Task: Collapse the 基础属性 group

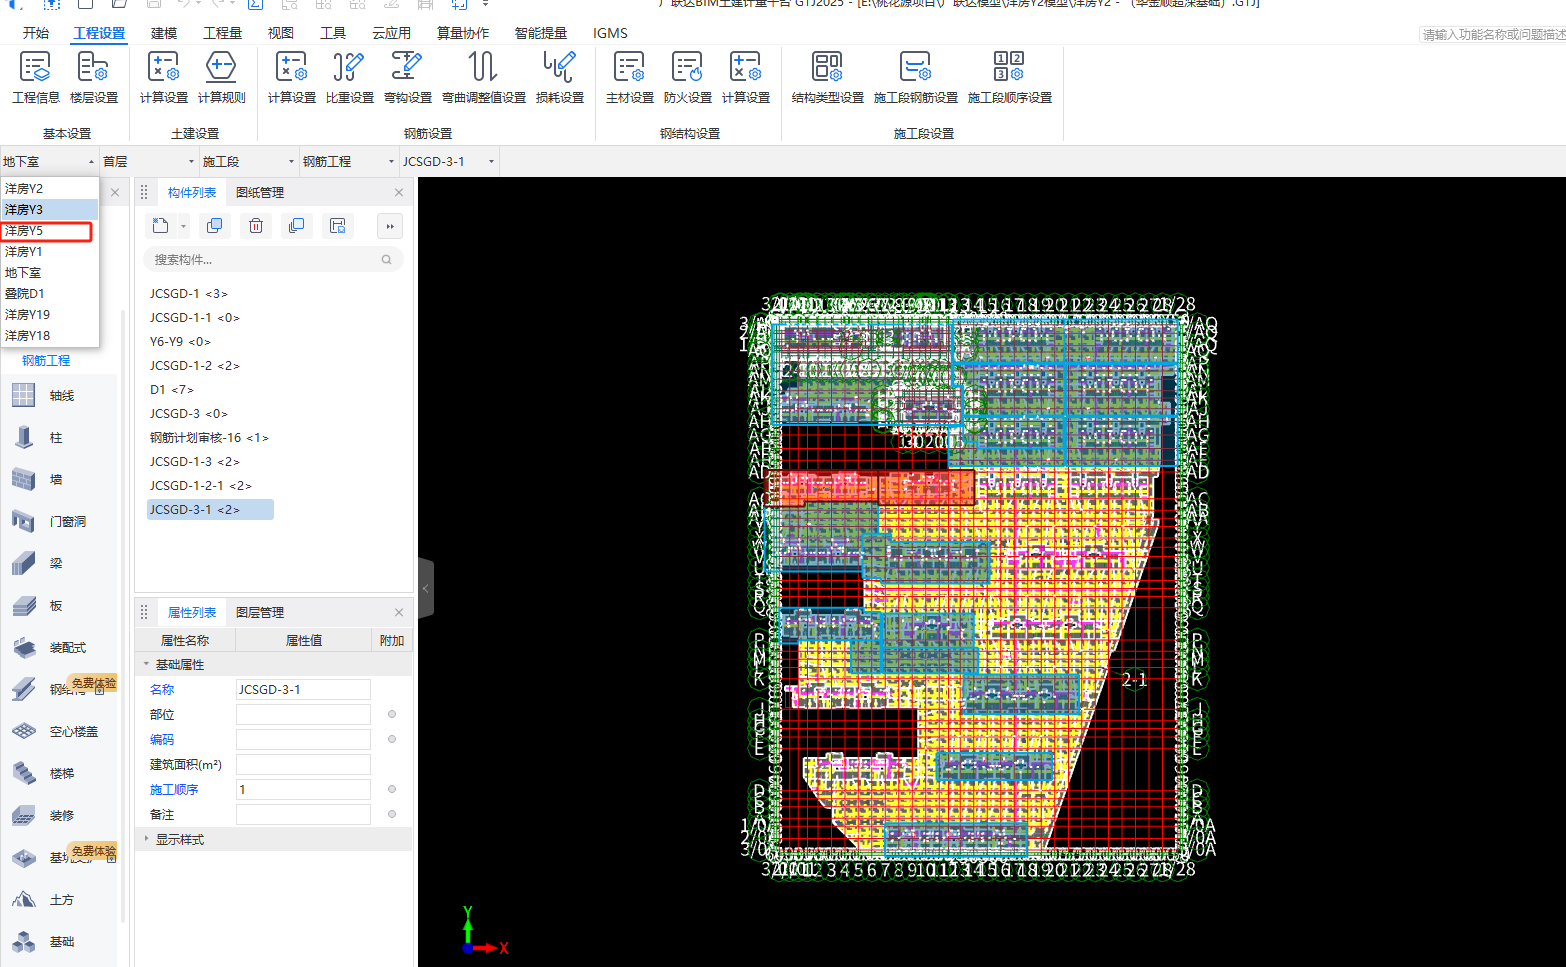Action: 146,664
